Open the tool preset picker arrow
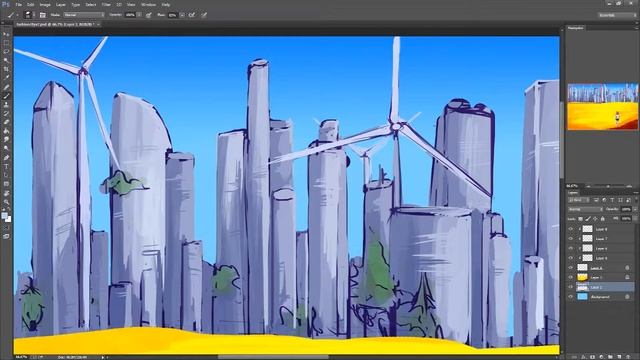Image resolution: width=640 pixels, height=360 pixels. point(17,15)
